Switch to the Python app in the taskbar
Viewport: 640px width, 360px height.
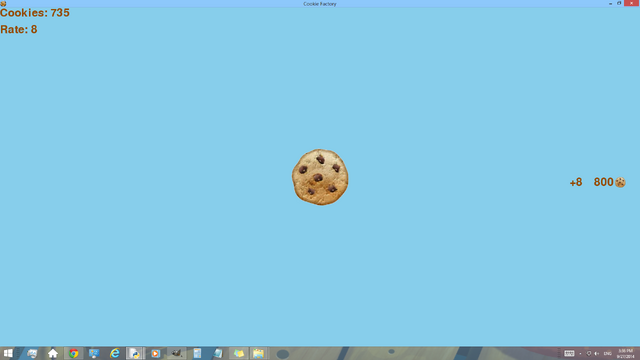[x=135, y=353]
